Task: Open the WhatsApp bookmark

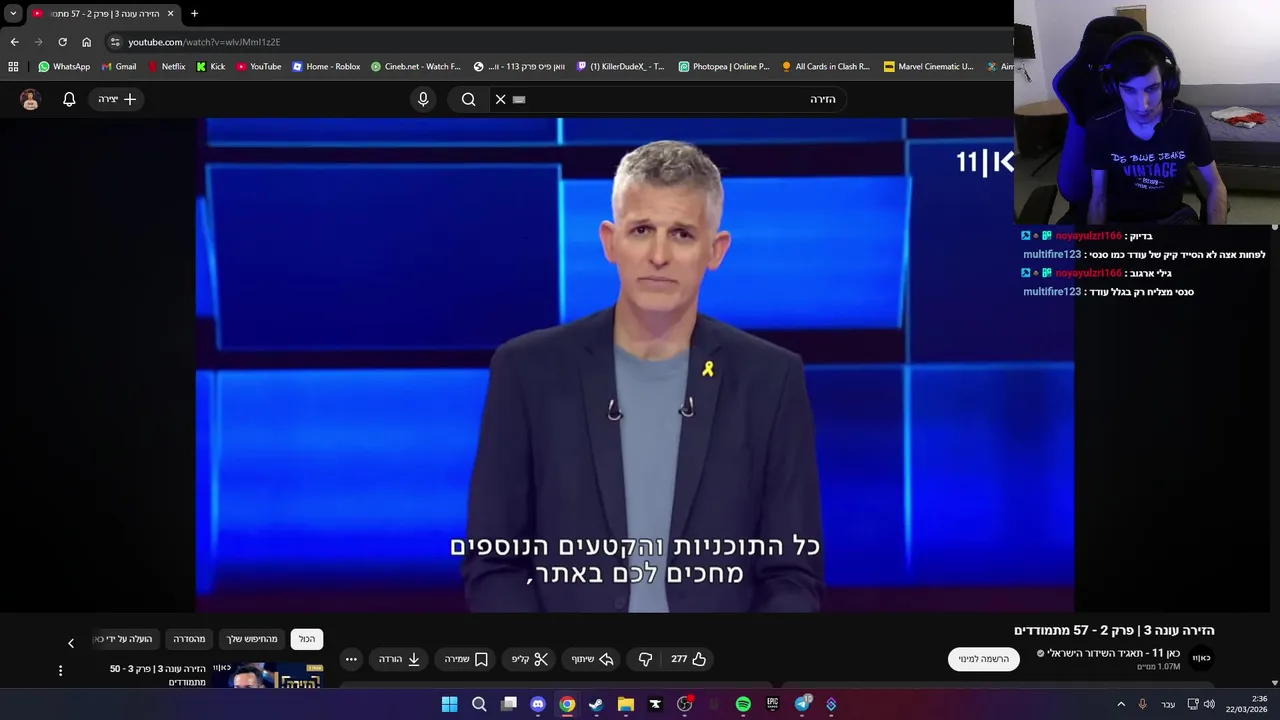Action: (x=64, y=67)
